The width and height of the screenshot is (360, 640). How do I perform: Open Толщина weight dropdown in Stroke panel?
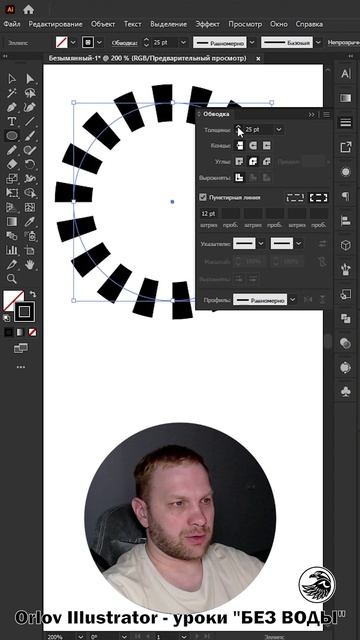tap(279, 130)
